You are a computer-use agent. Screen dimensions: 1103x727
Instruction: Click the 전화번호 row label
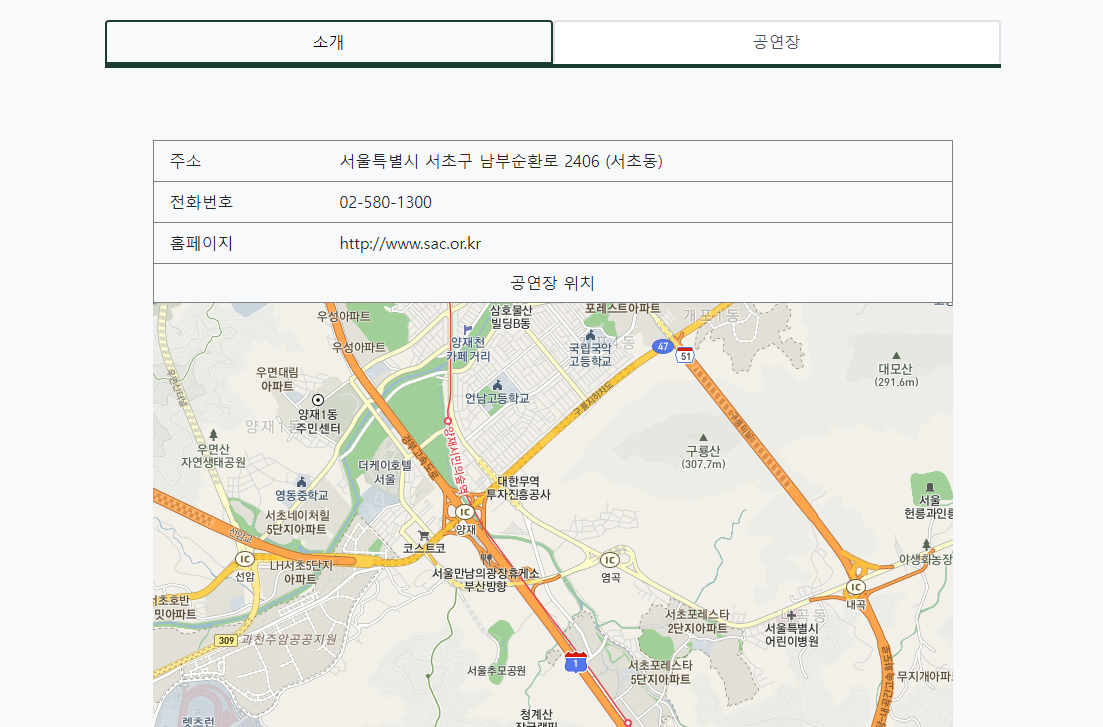click(201, 203)
